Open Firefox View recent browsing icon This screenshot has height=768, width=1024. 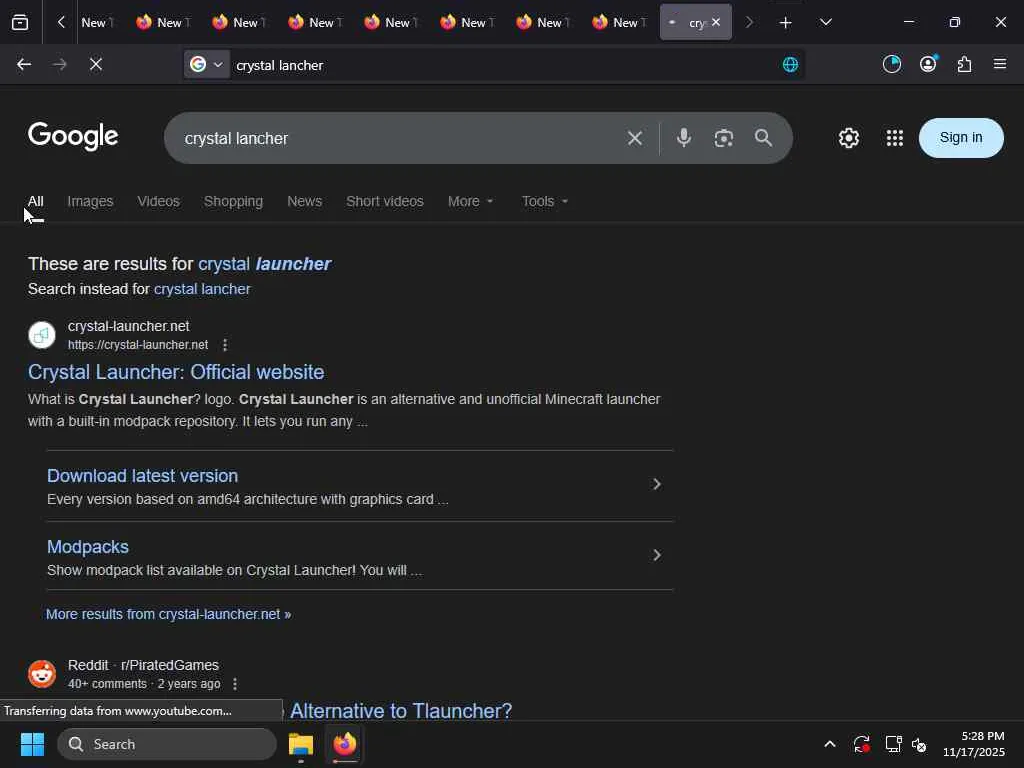coord(20,22)
